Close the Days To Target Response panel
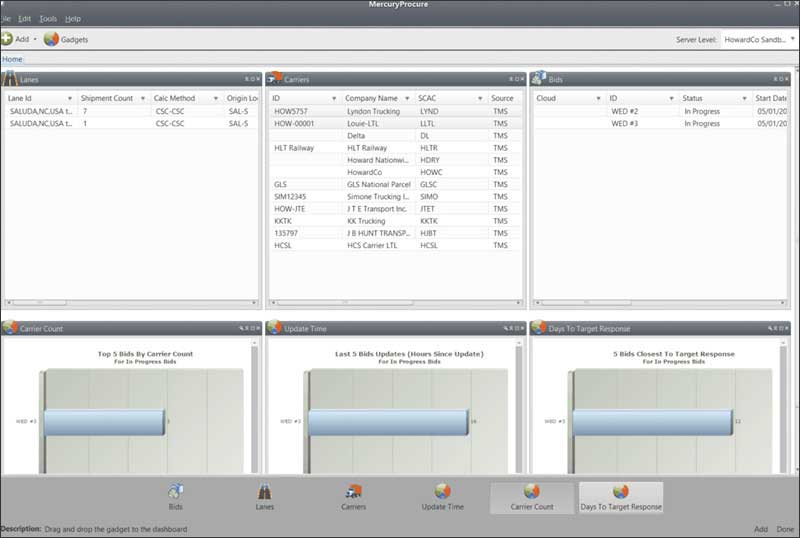This screenshot has width=800, height=538. point(787,328)
